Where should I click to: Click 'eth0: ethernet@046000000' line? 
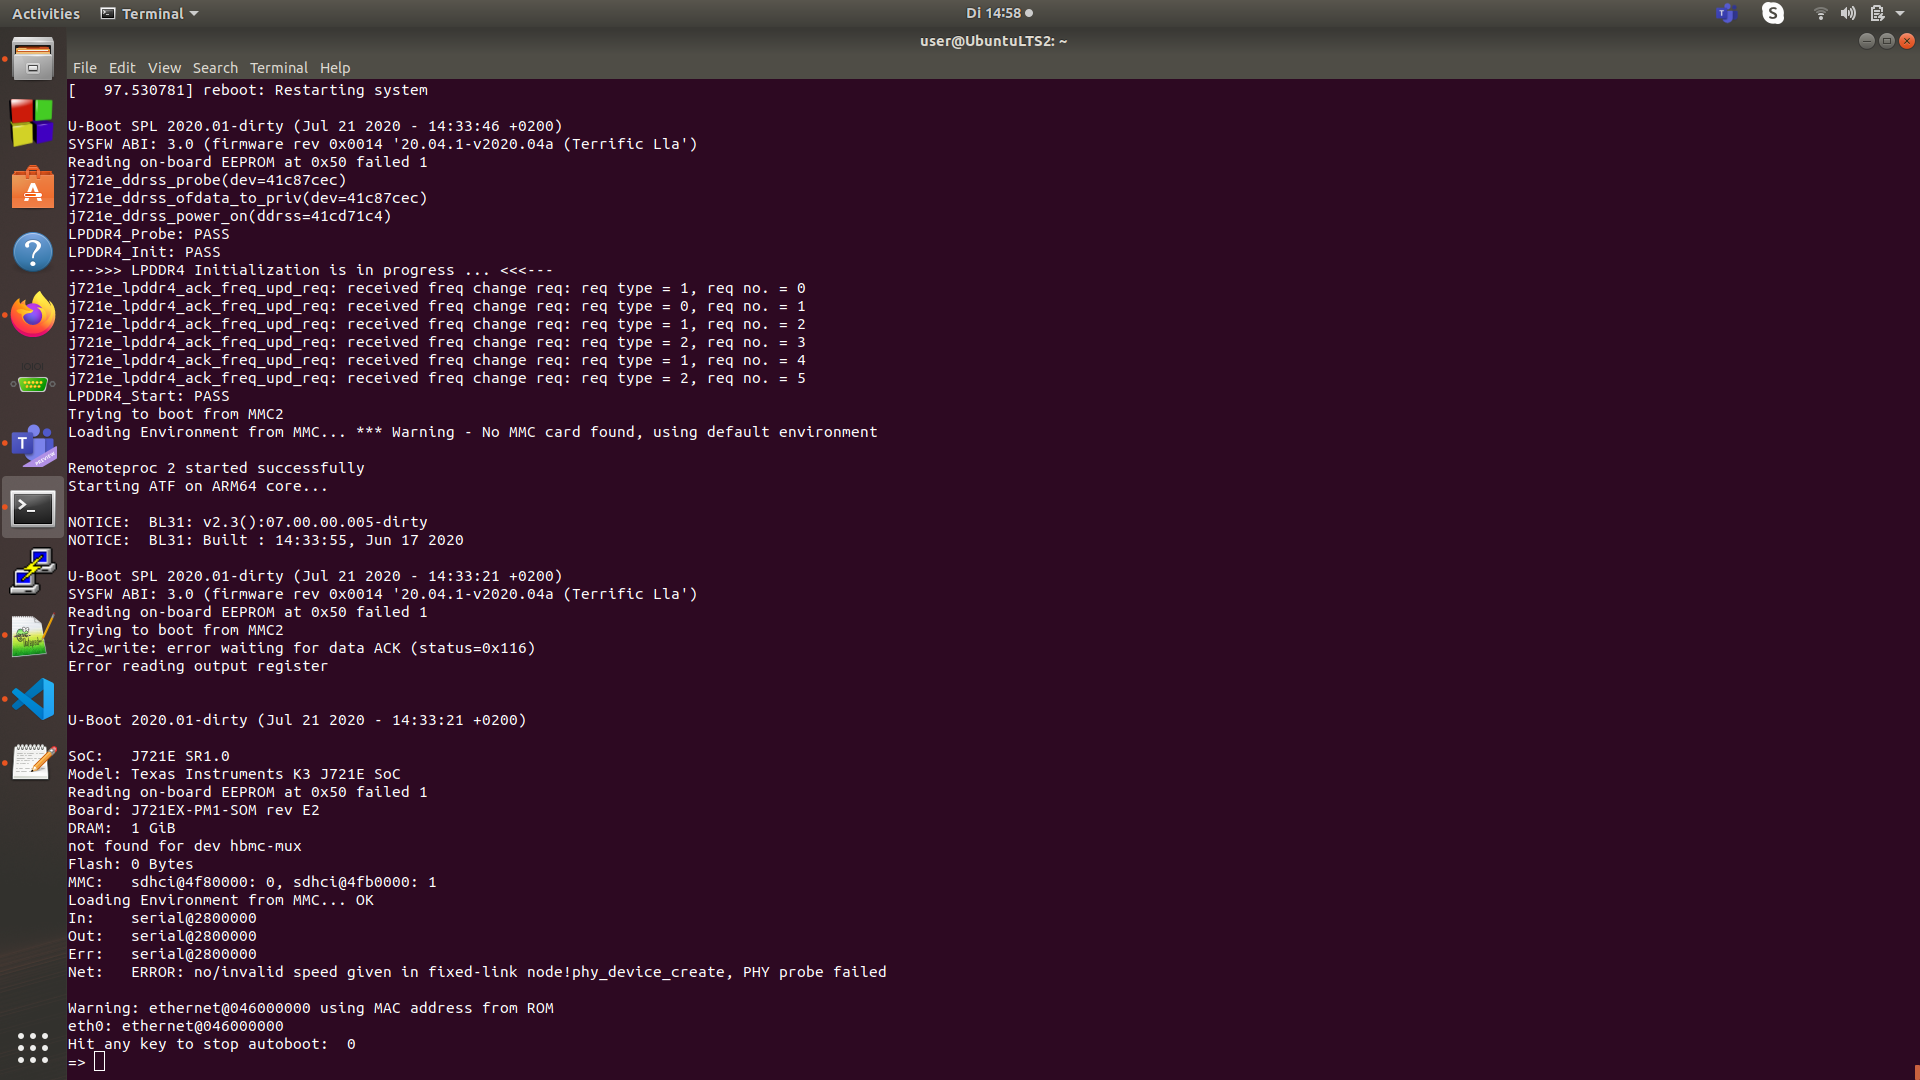(176, 1026)
